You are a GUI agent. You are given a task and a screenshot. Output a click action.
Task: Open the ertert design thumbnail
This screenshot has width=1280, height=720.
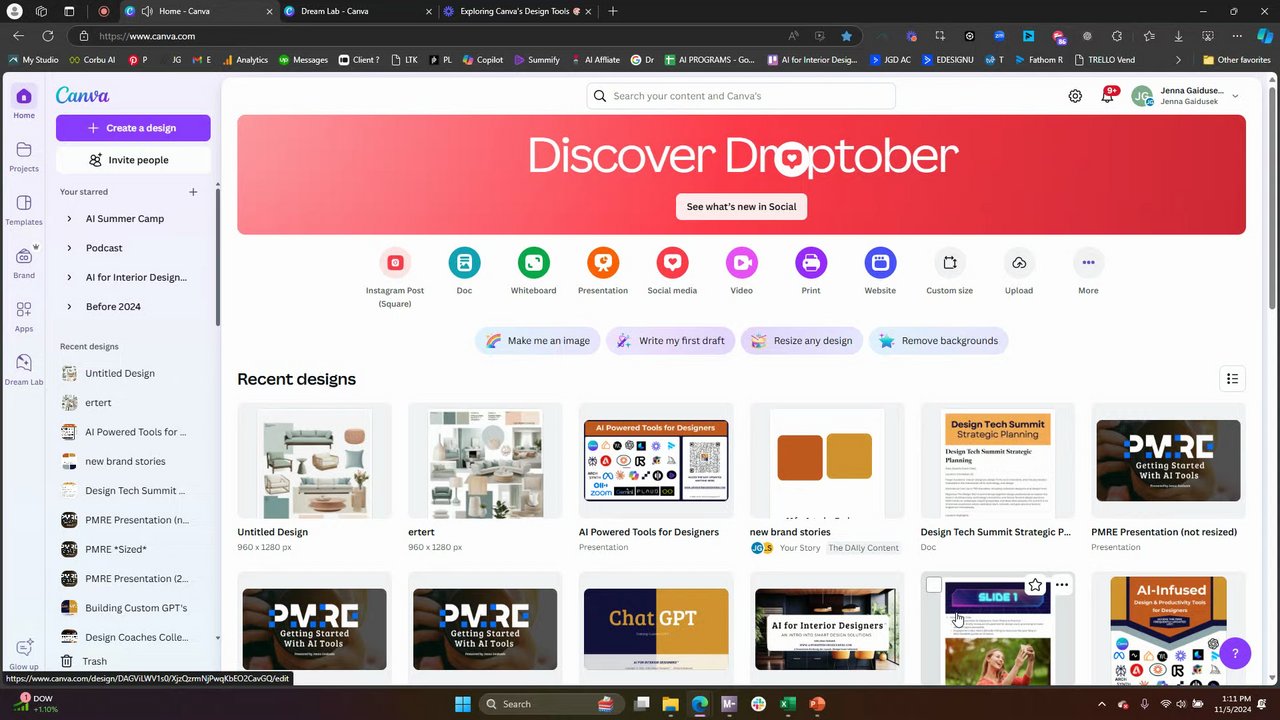(x=485, y=461)
